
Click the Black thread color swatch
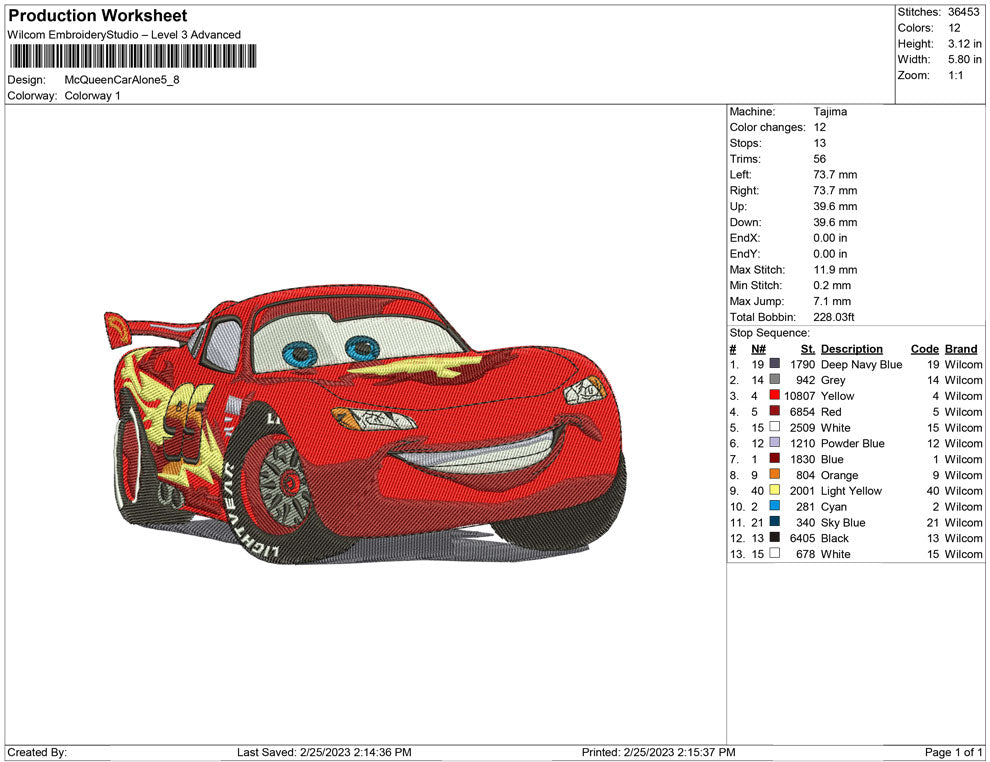pos(774,539)
